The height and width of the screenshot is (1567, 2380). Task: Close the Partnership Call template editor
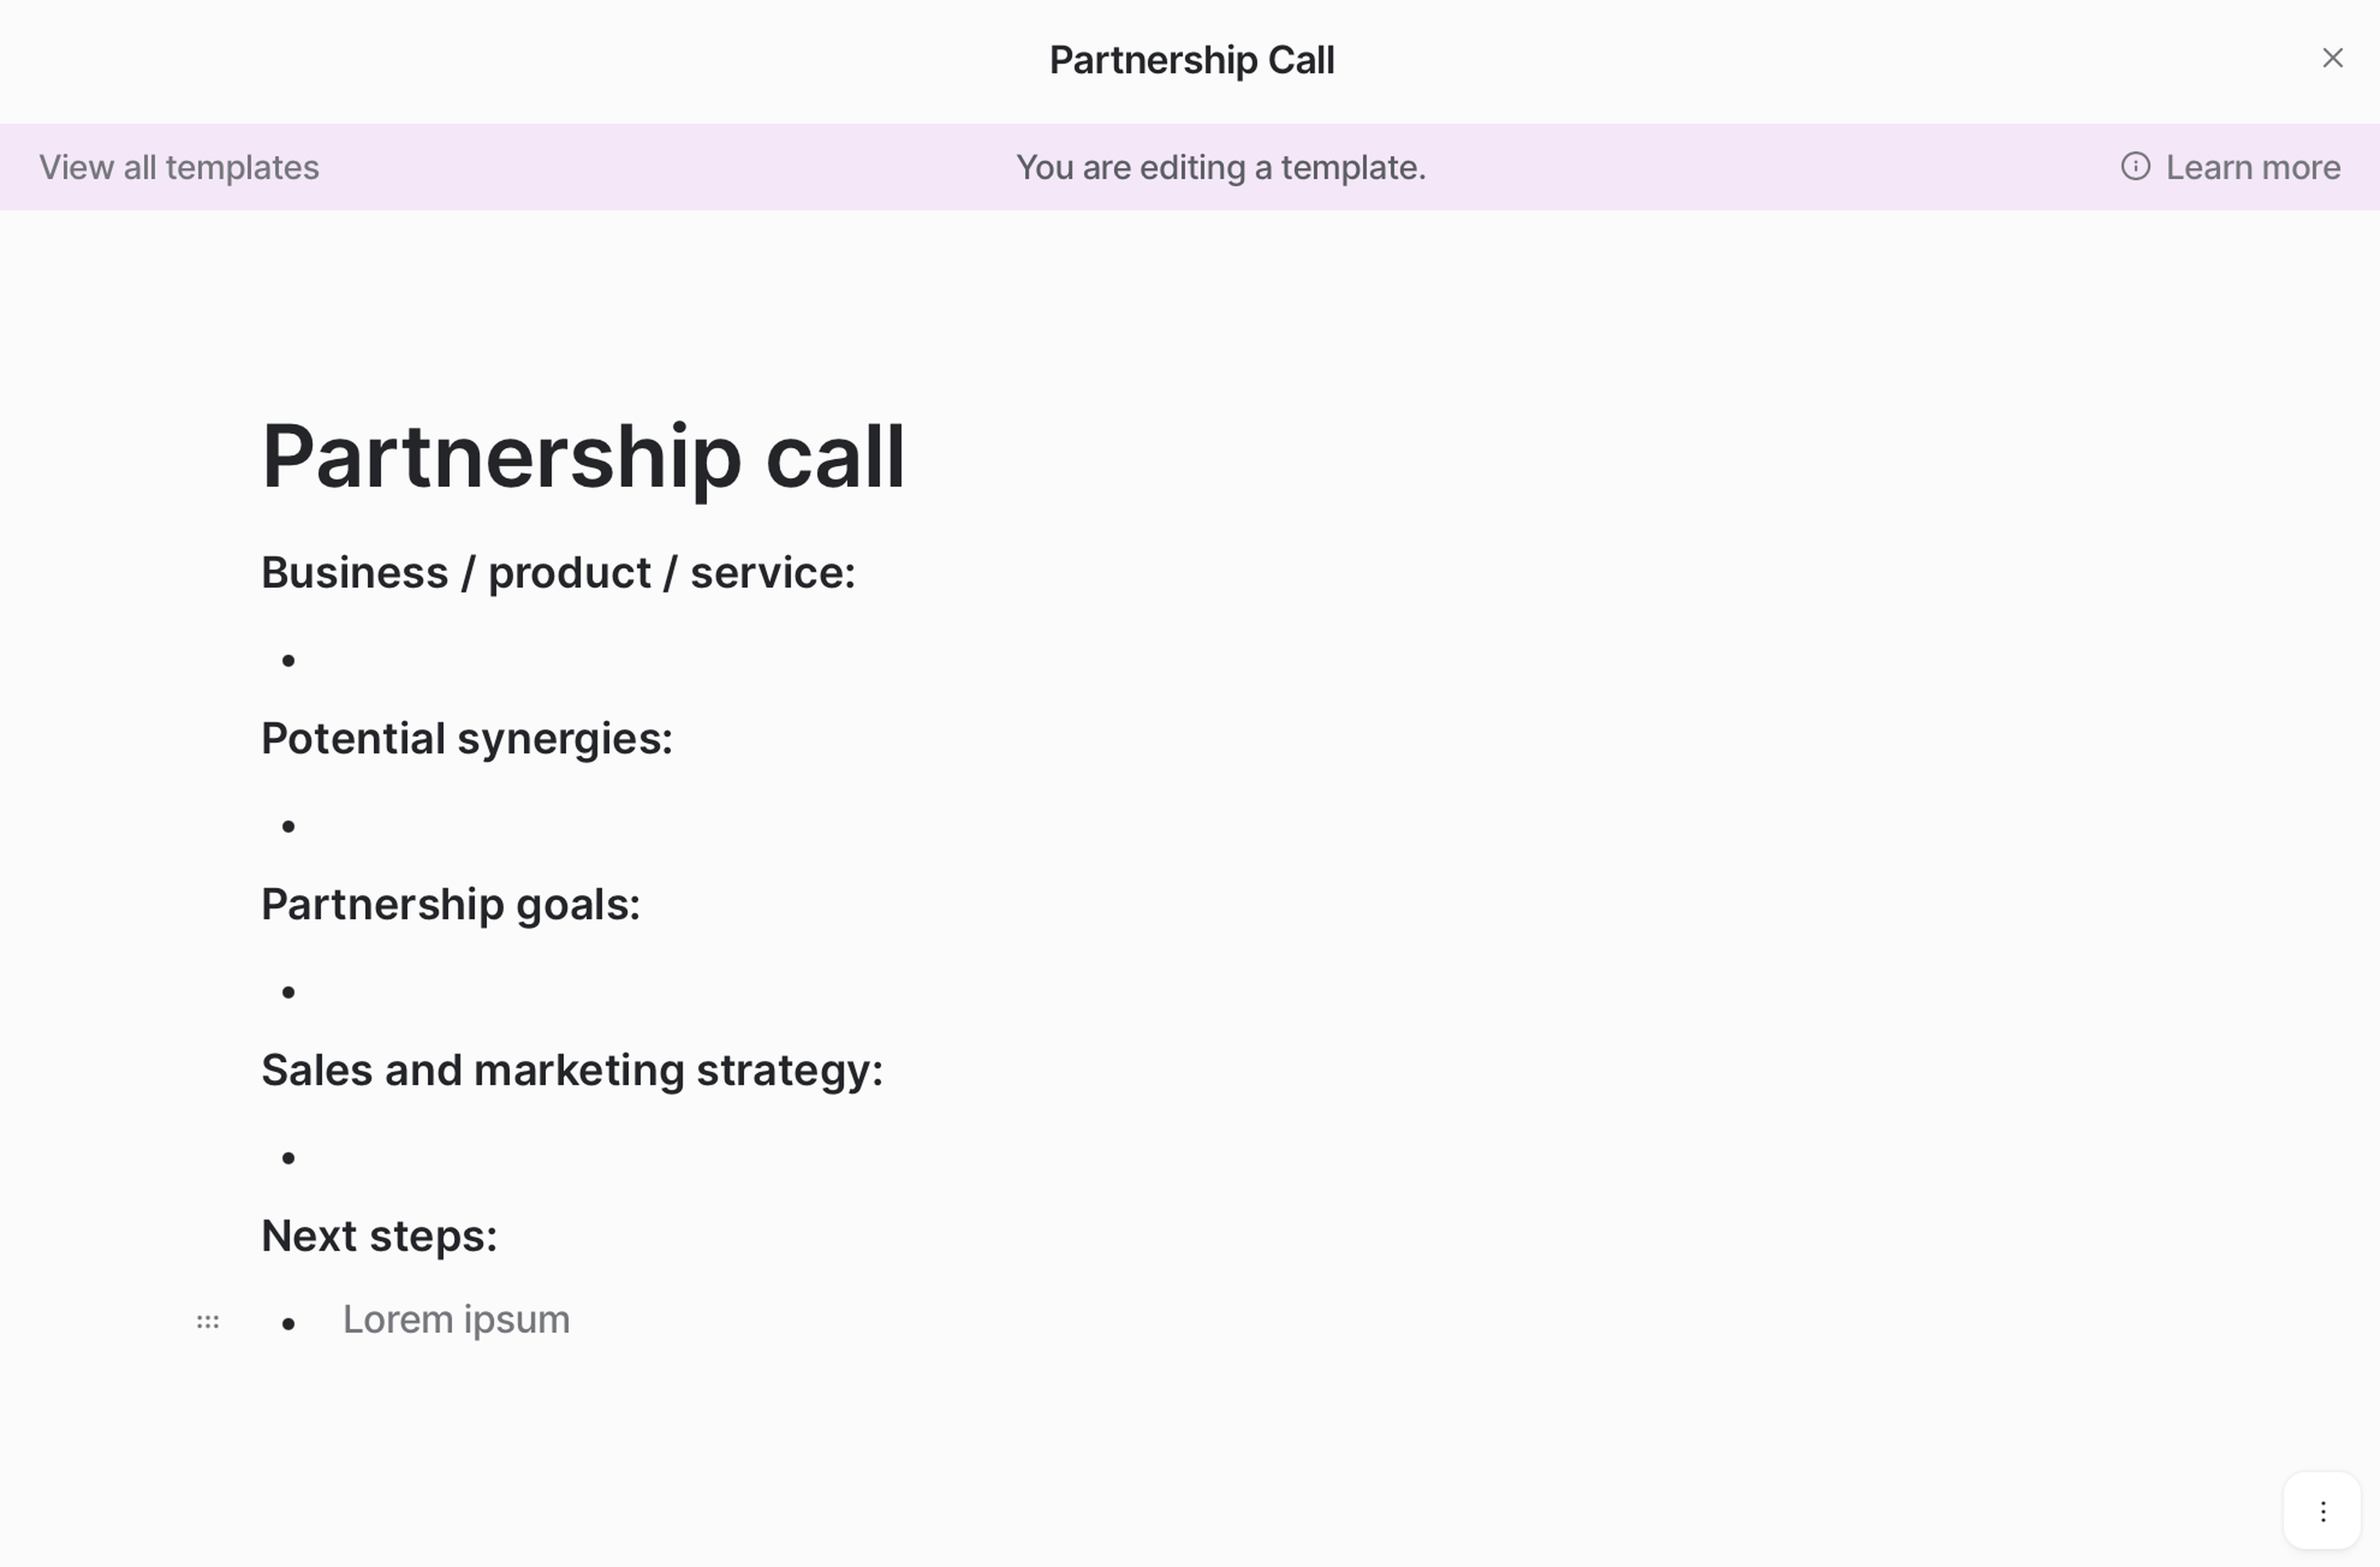tap(2332, 59)
